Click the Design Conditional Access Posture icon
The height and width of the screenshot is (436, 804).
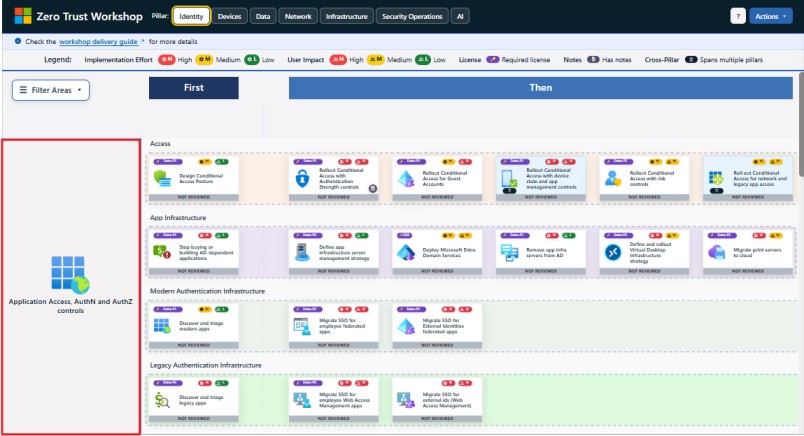click(163, 180)
